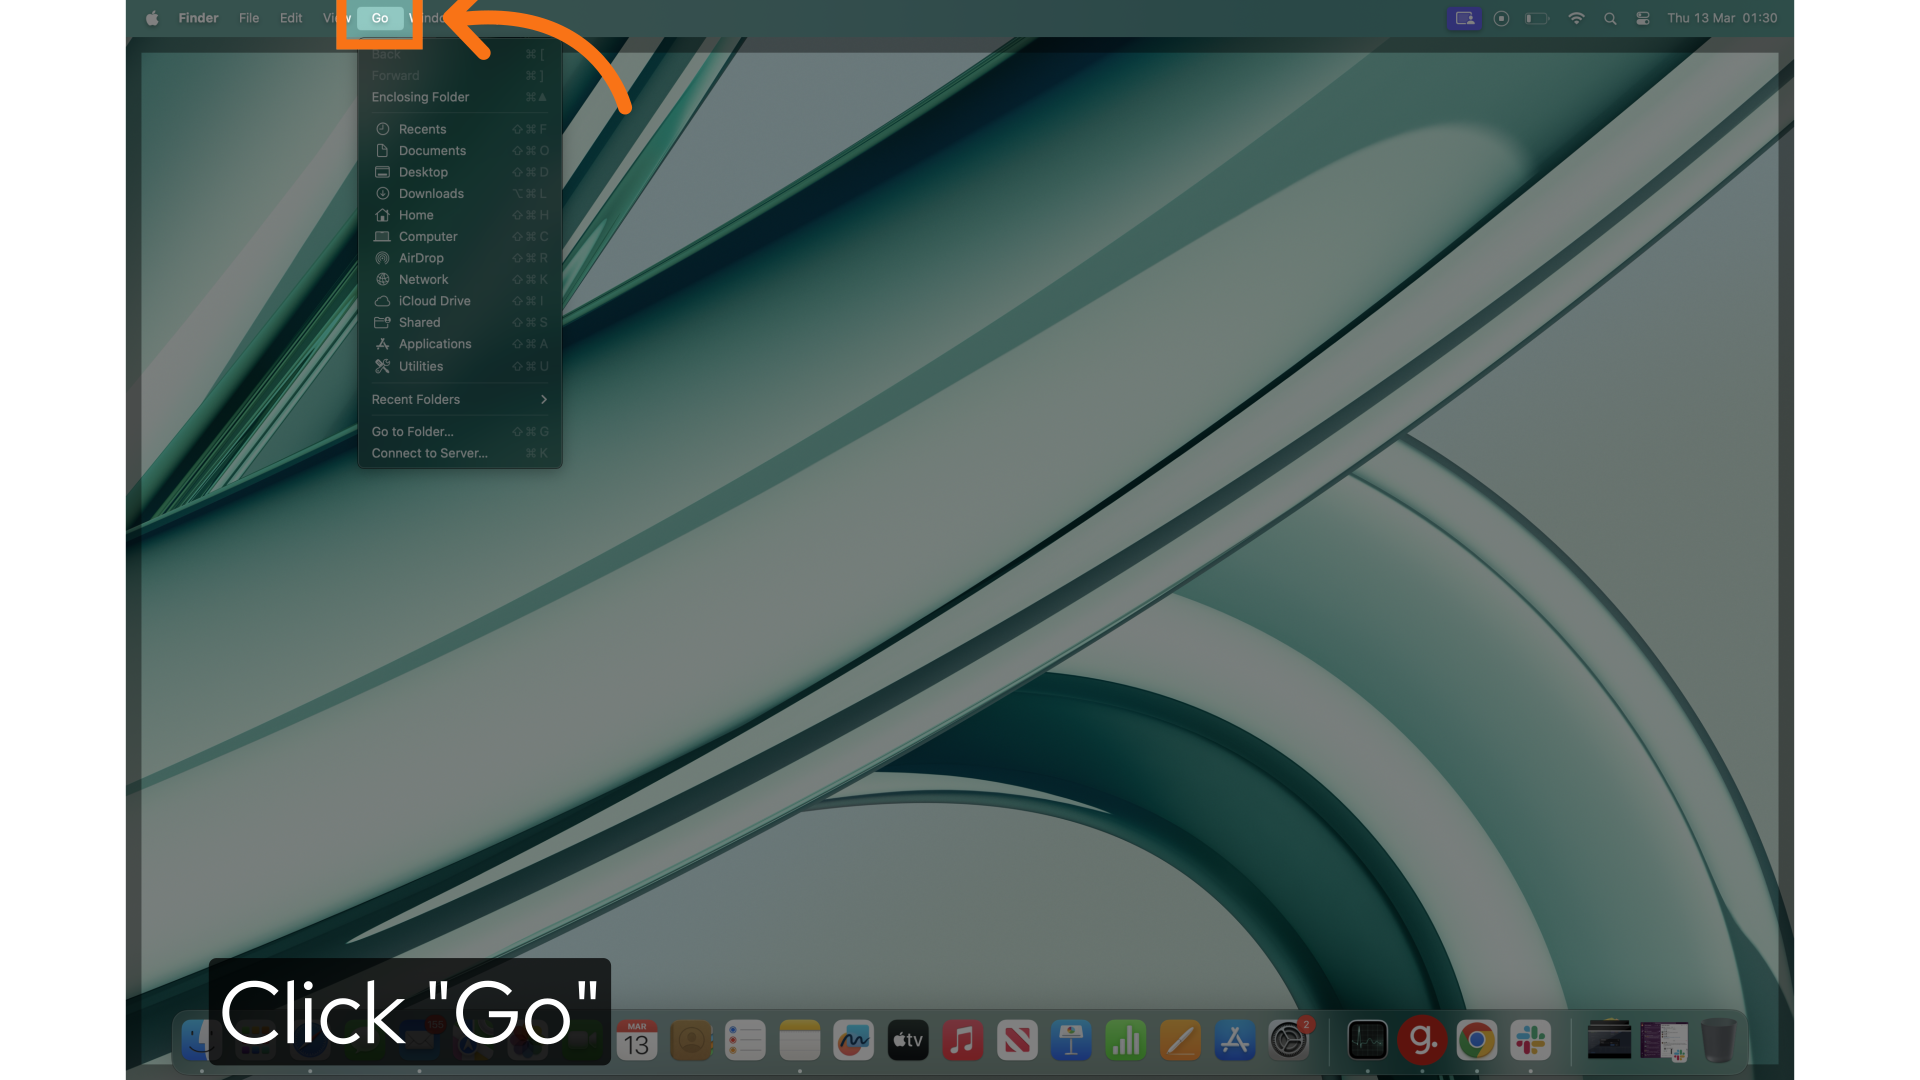Open Google Chrome in the Dock
Image resolution: width=1920 pixels, height=1080 pixels.
pos(1476,1041)
